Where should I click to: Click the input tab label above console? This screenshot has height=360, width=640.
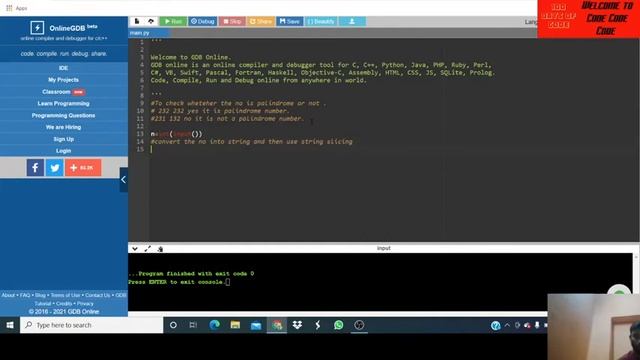[383, 248]
